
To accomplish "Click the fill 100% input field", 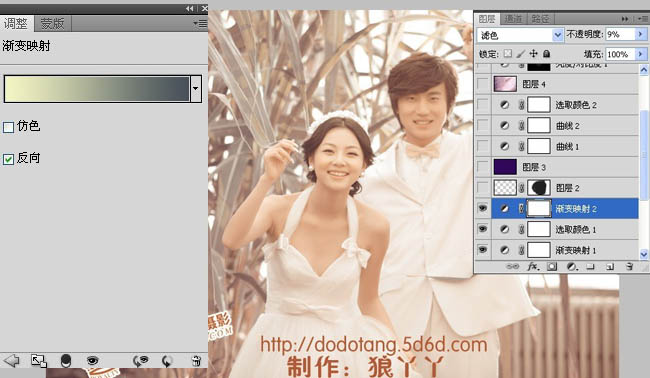I will [621, 54].
